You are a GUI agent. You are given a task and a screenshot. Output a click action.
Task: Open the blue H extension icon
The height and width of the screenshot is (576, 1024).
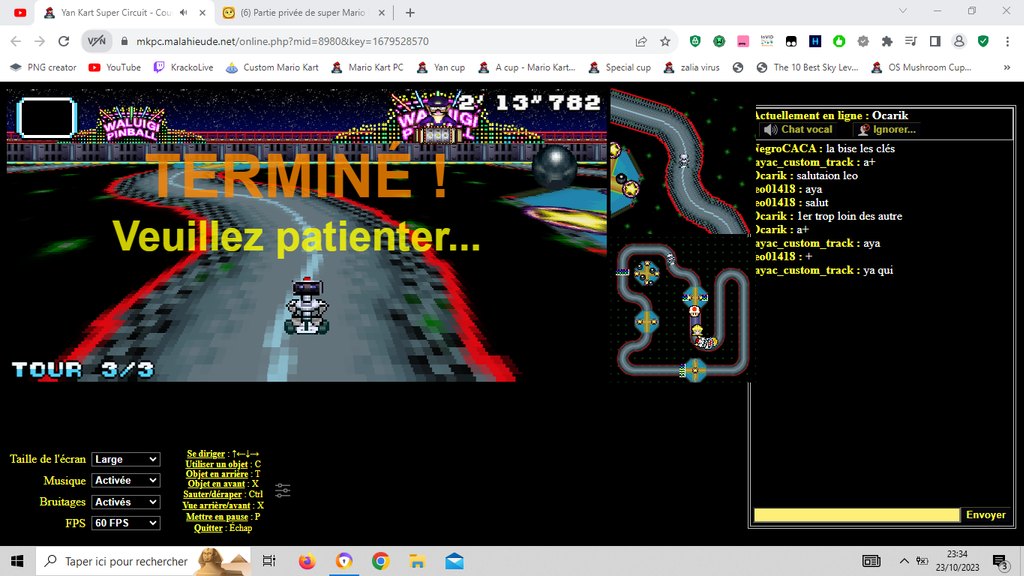point(815,41)
